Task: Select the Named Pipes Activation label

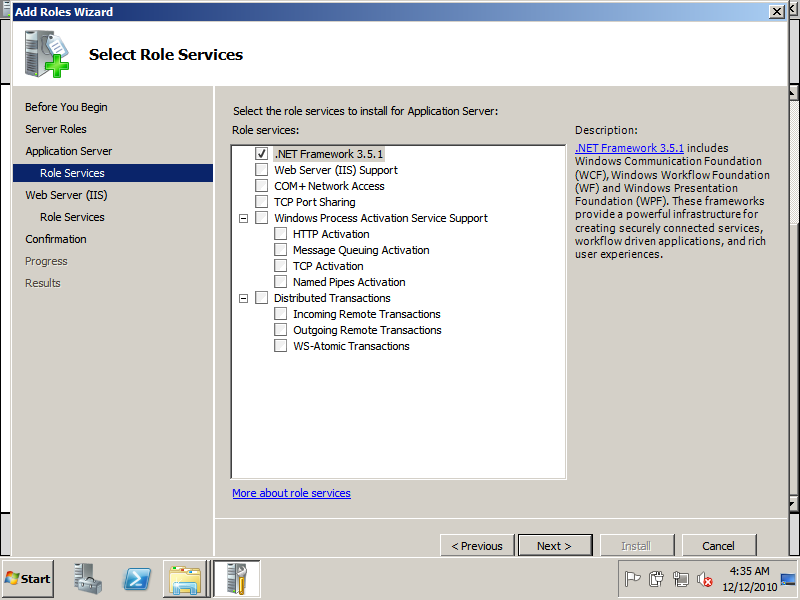Action: pyautogui.click(x=349, y=282)
